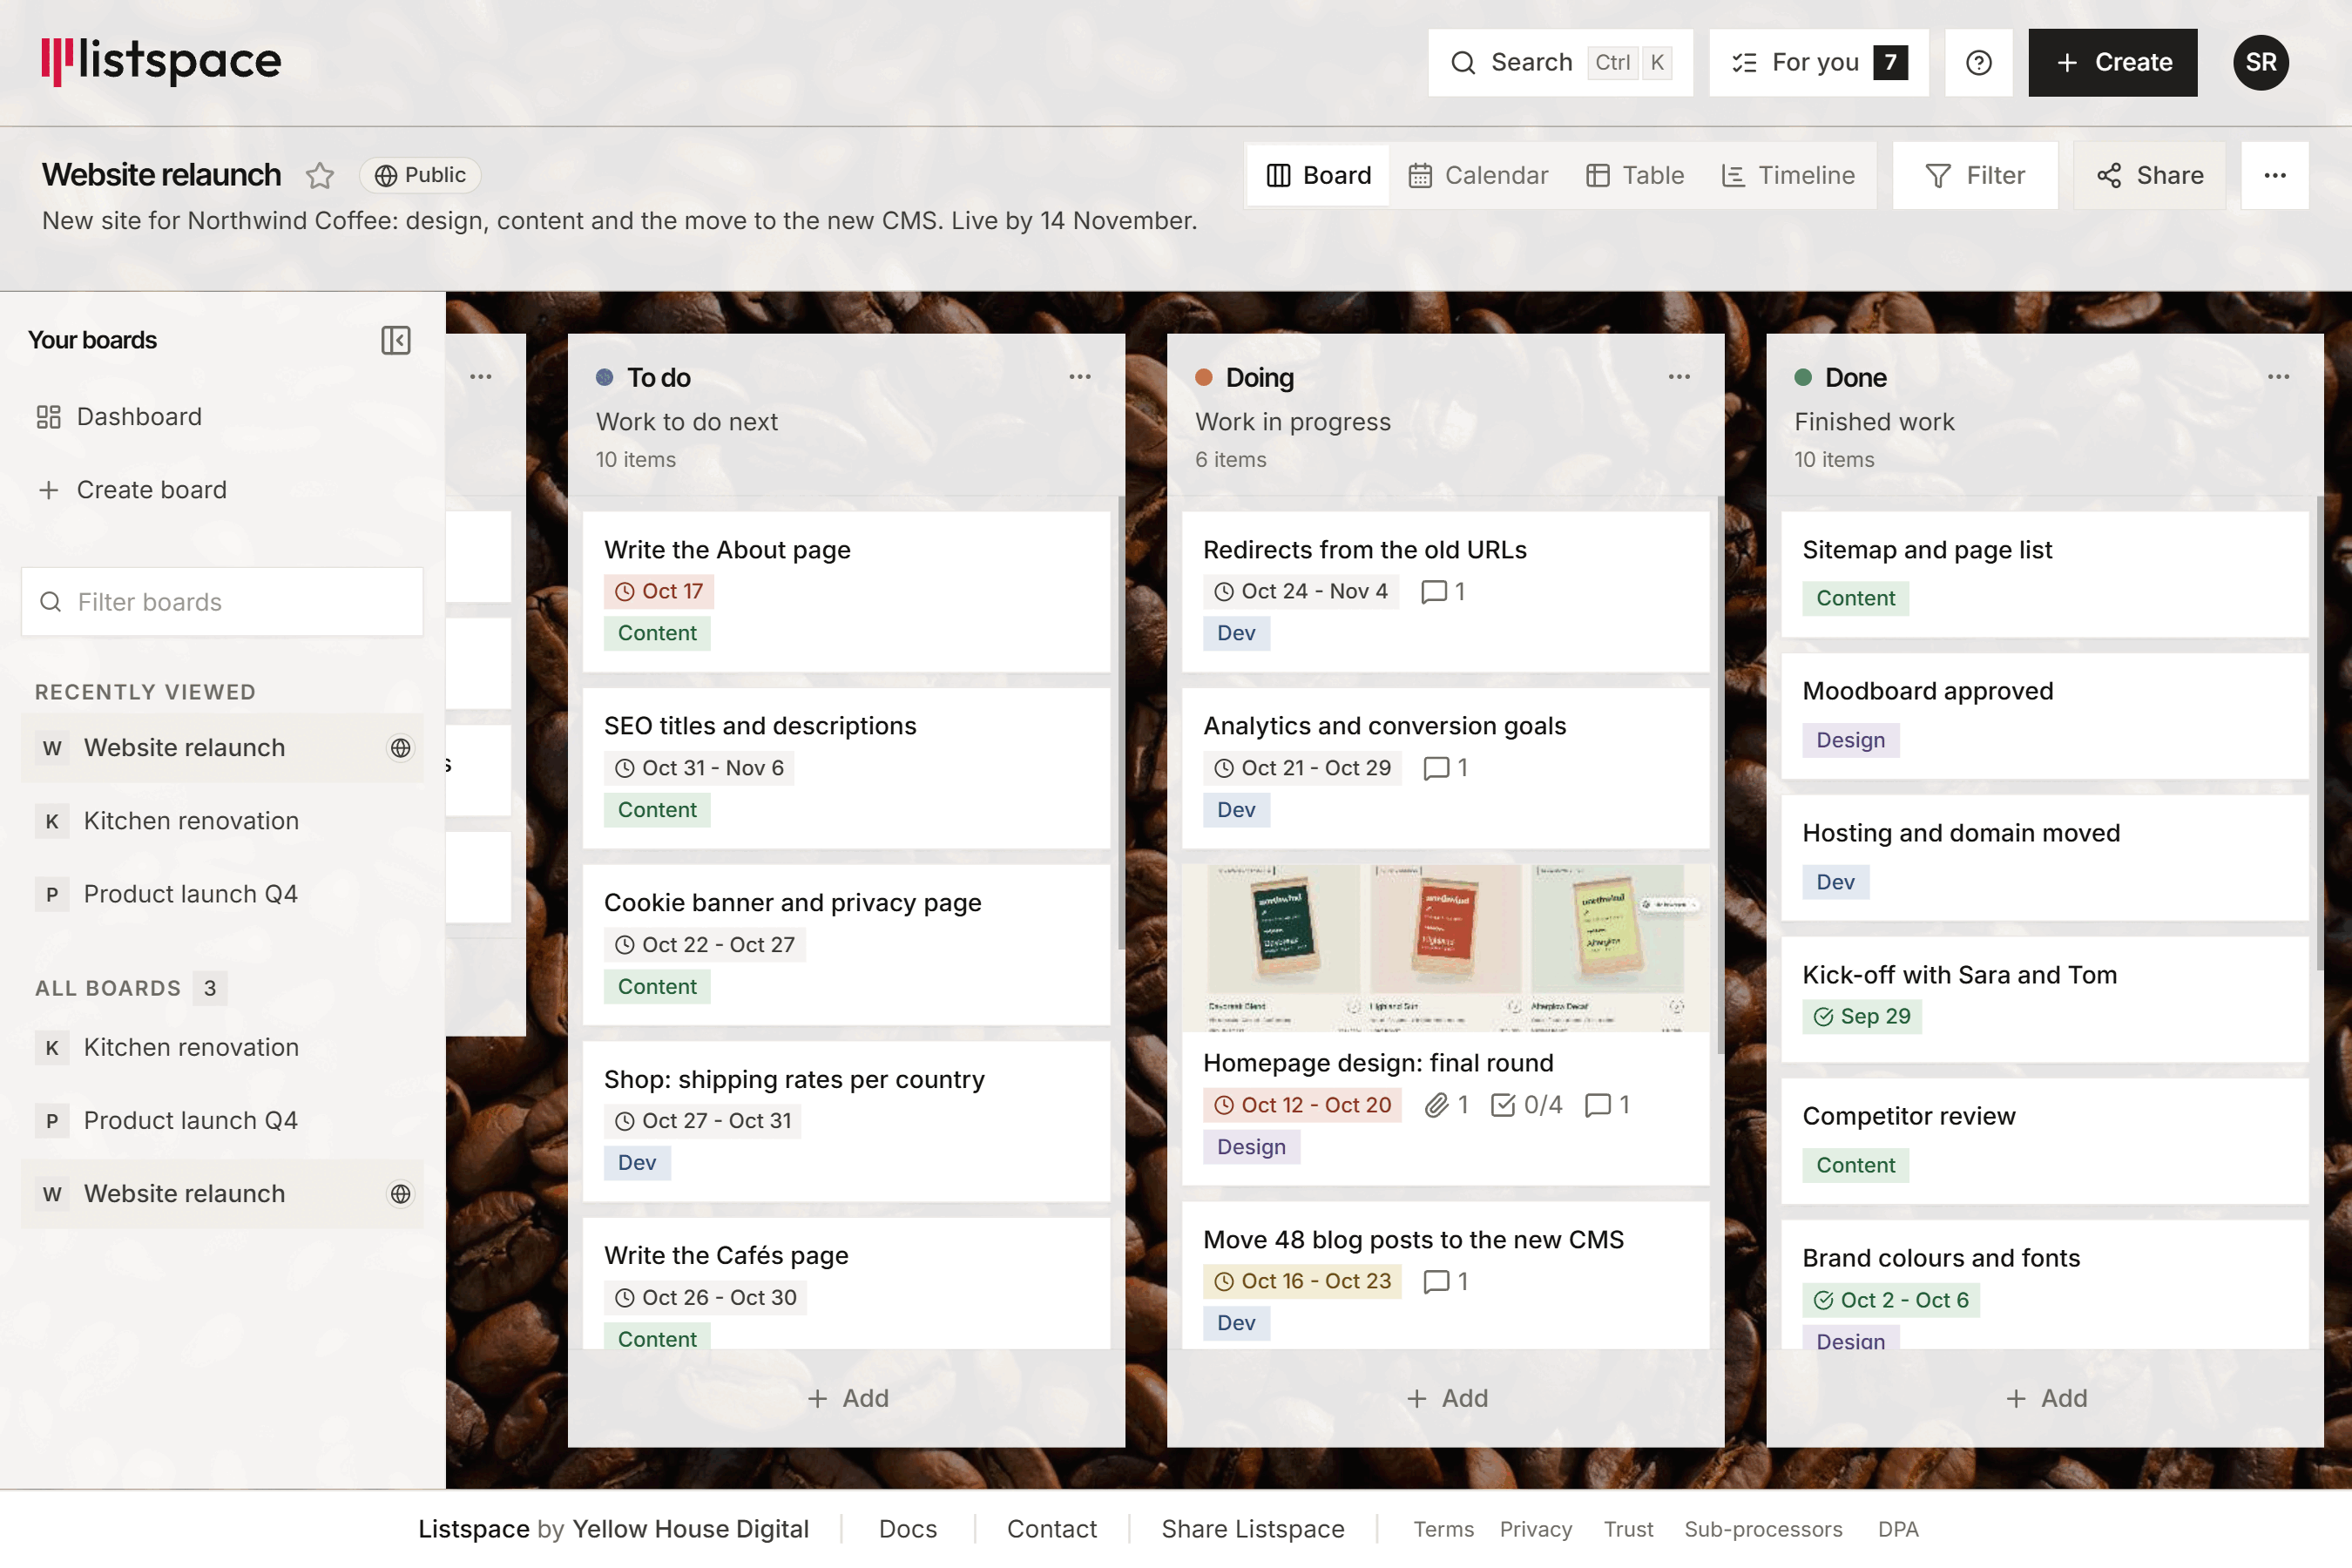Open the Docs footer link
The width and height of the screenshot is (2352, 1568).
(x=907, y=1528)
